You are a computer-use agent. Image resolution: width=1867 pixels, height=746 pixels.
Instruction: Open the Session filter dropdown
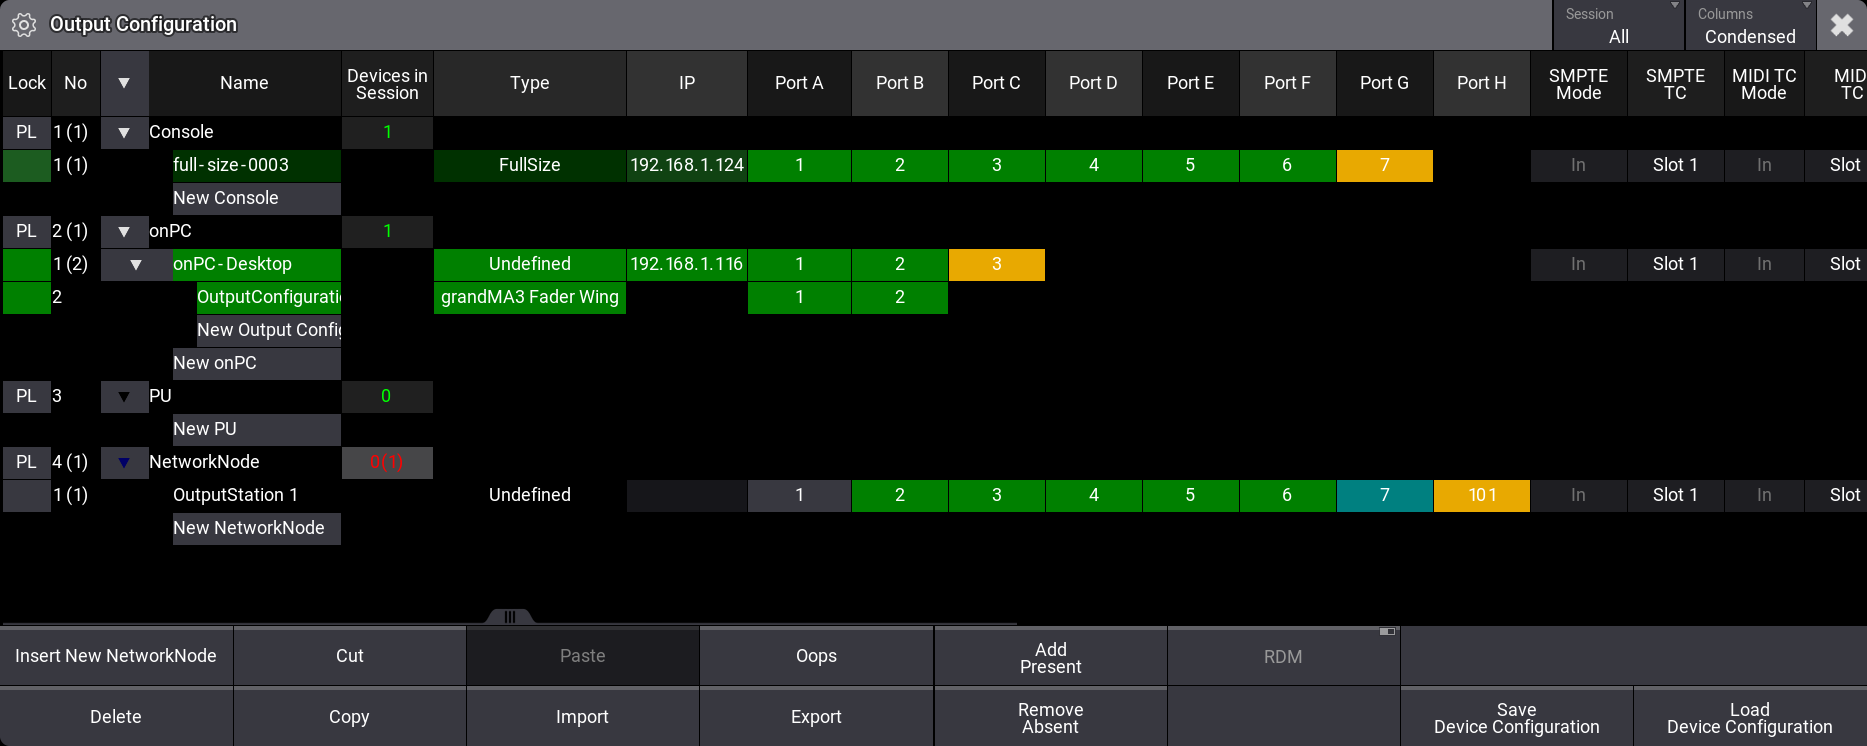coord(1618,26)
